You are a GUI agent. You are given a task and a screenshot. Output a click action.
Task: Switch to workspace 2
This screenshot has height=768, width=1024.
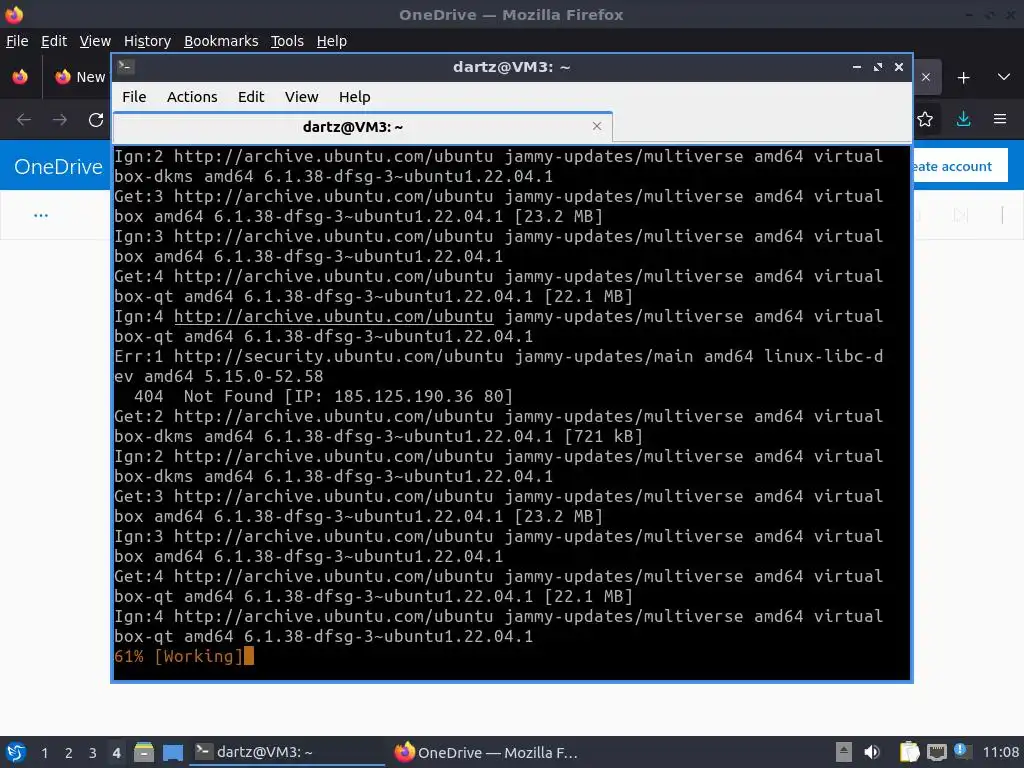click(x=69, y=753)
